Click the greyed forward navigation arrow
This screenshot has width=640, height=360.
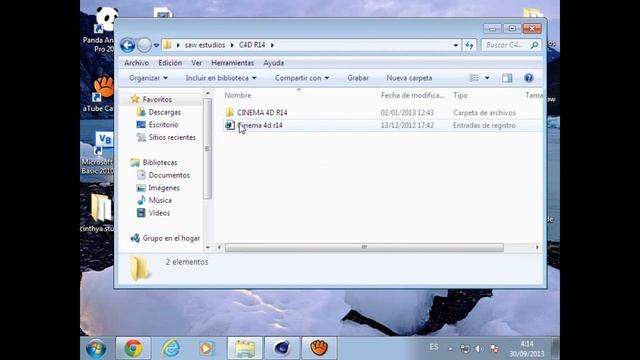pyautogui.click(x=144, y=45)
